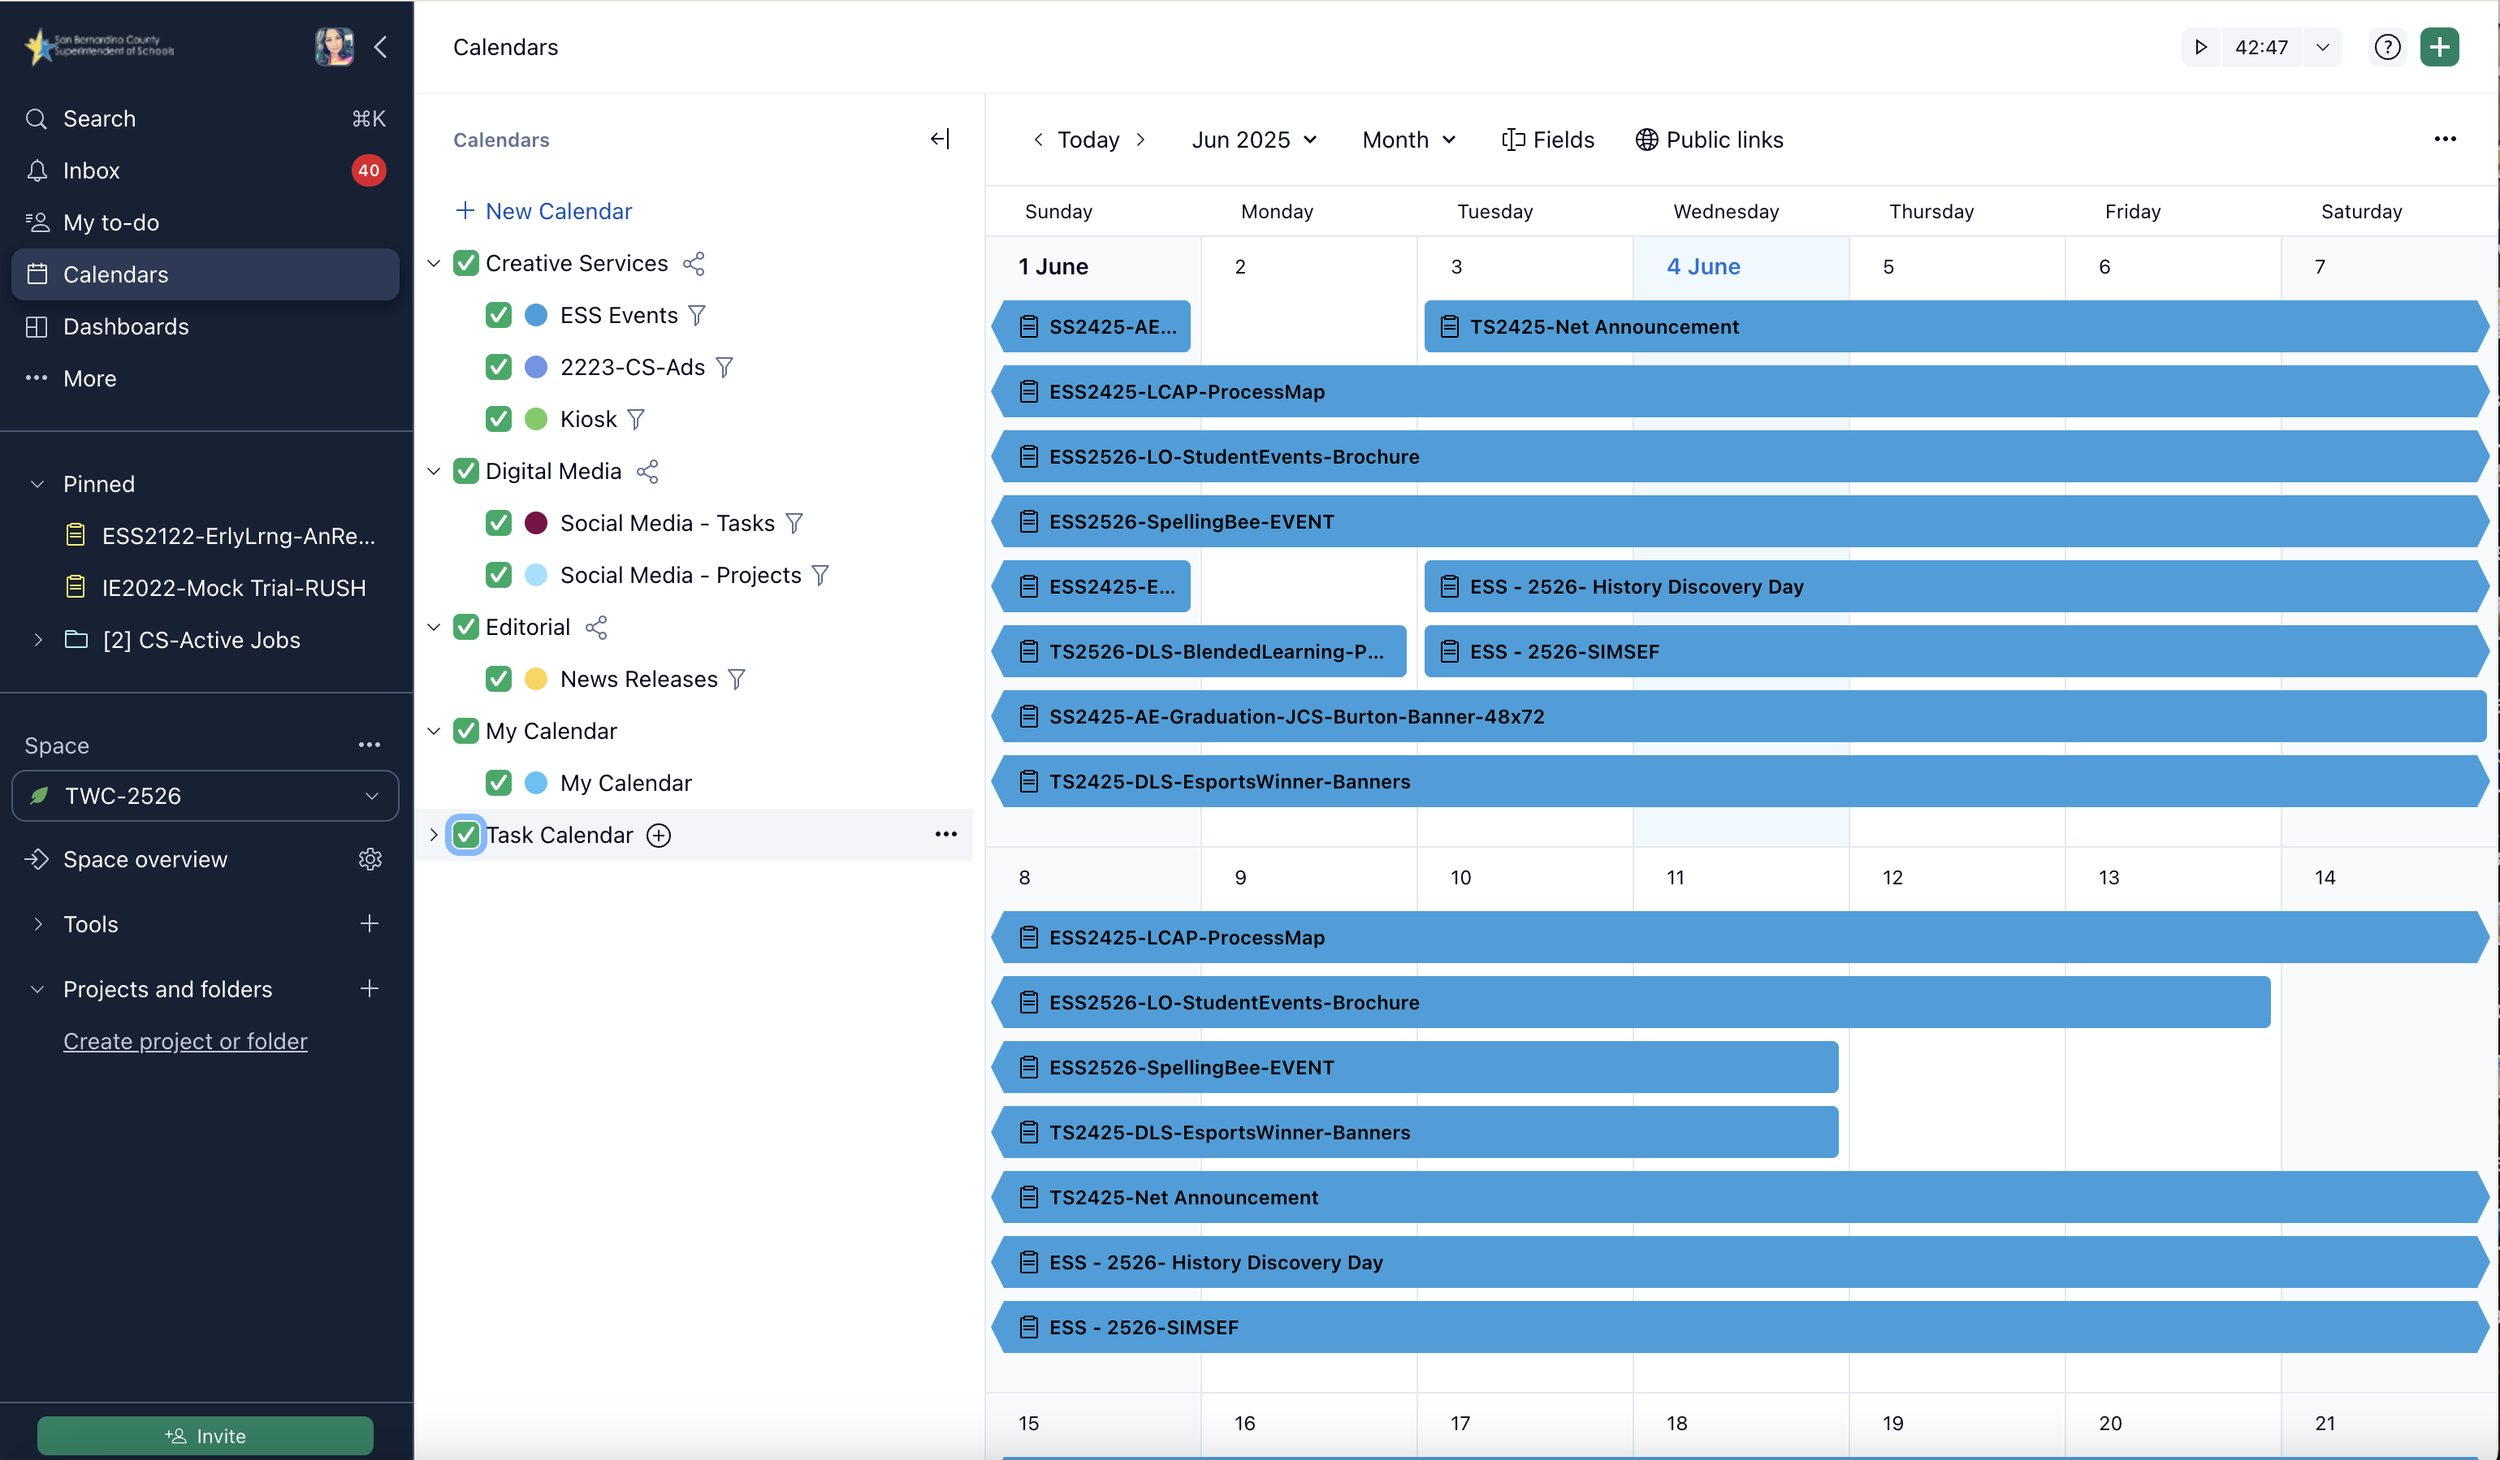Click filter icon next to News Releases
This screenshot has width=2500, height=1460.
737,680
